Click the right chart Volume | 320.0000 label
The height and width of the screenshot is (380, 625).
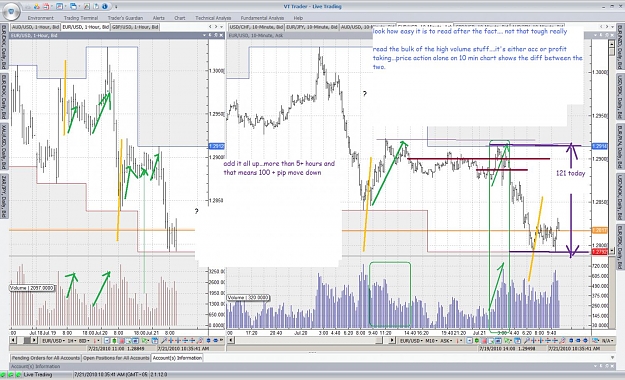248,297
